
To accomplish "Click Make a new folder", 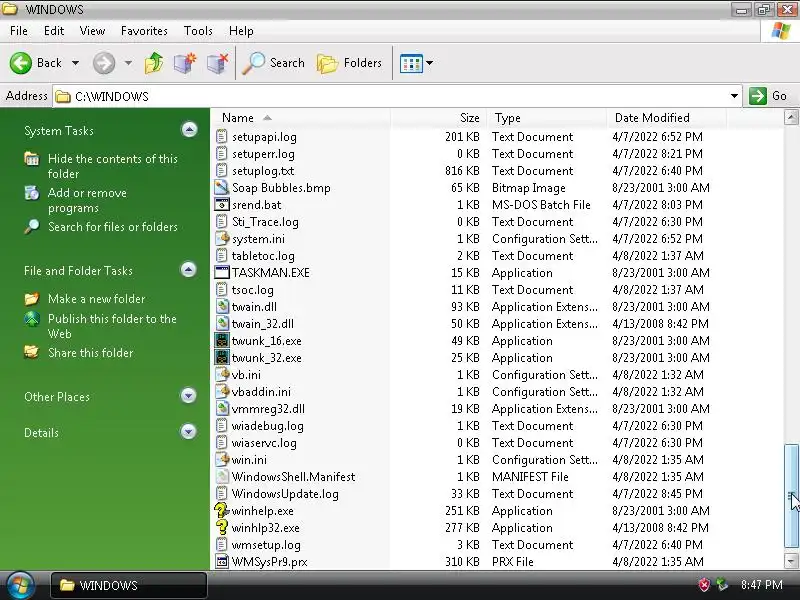I will tap(96, 299).
